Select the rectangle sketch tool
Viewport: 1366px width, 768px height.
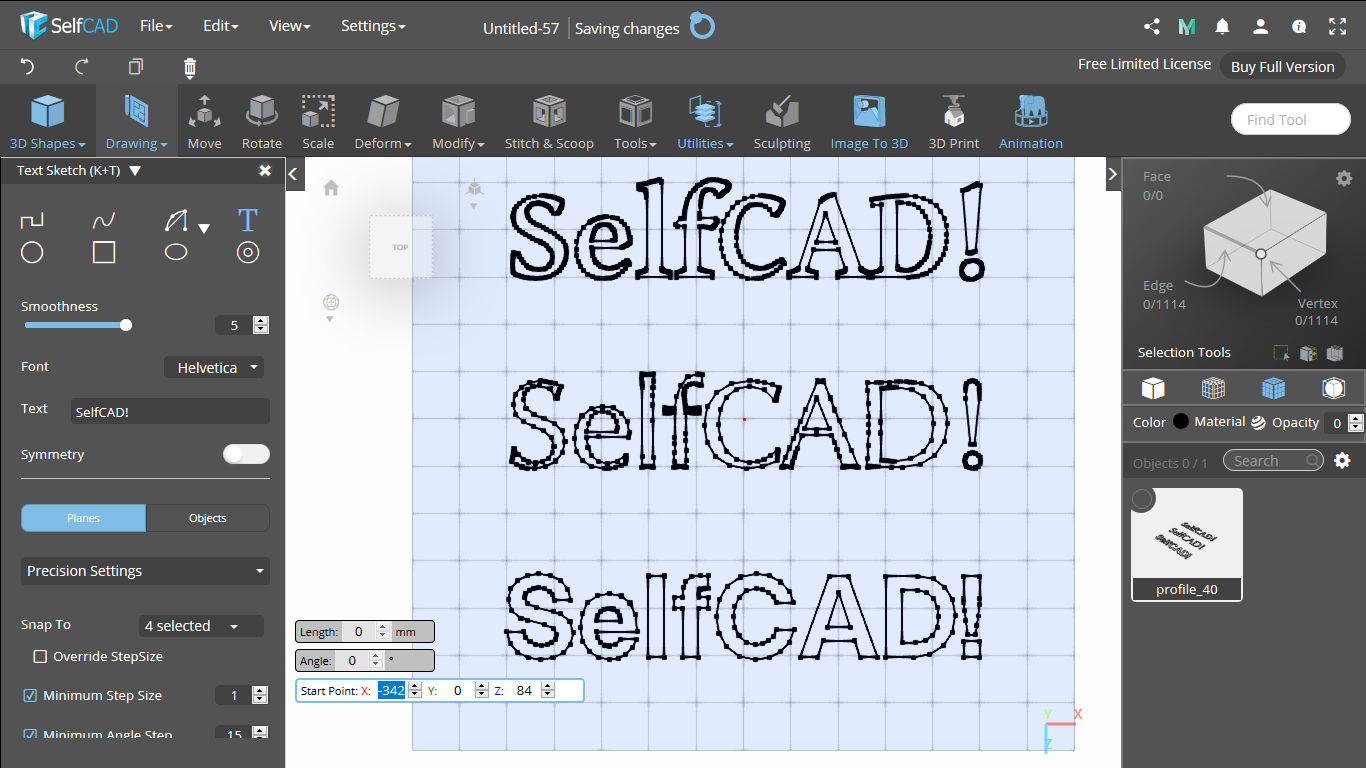[104, 252]
